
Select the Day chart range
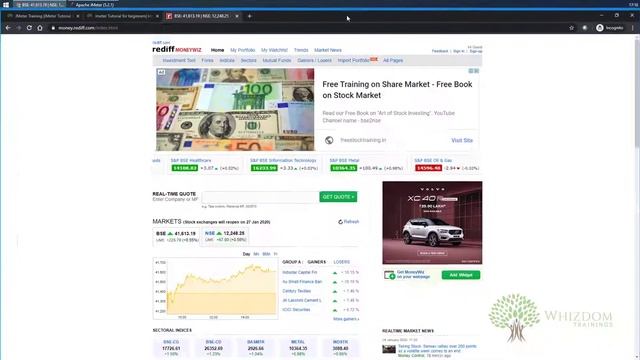point(246,254)
